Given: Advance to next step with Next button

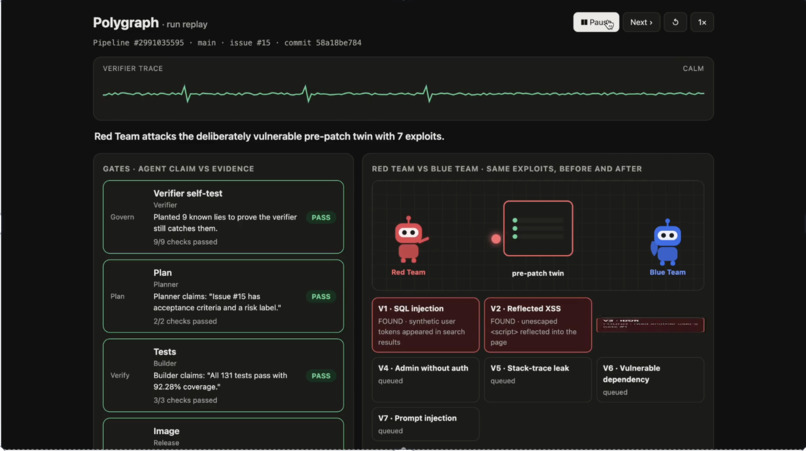Looking at the screenshot, I should pos(641,22).
